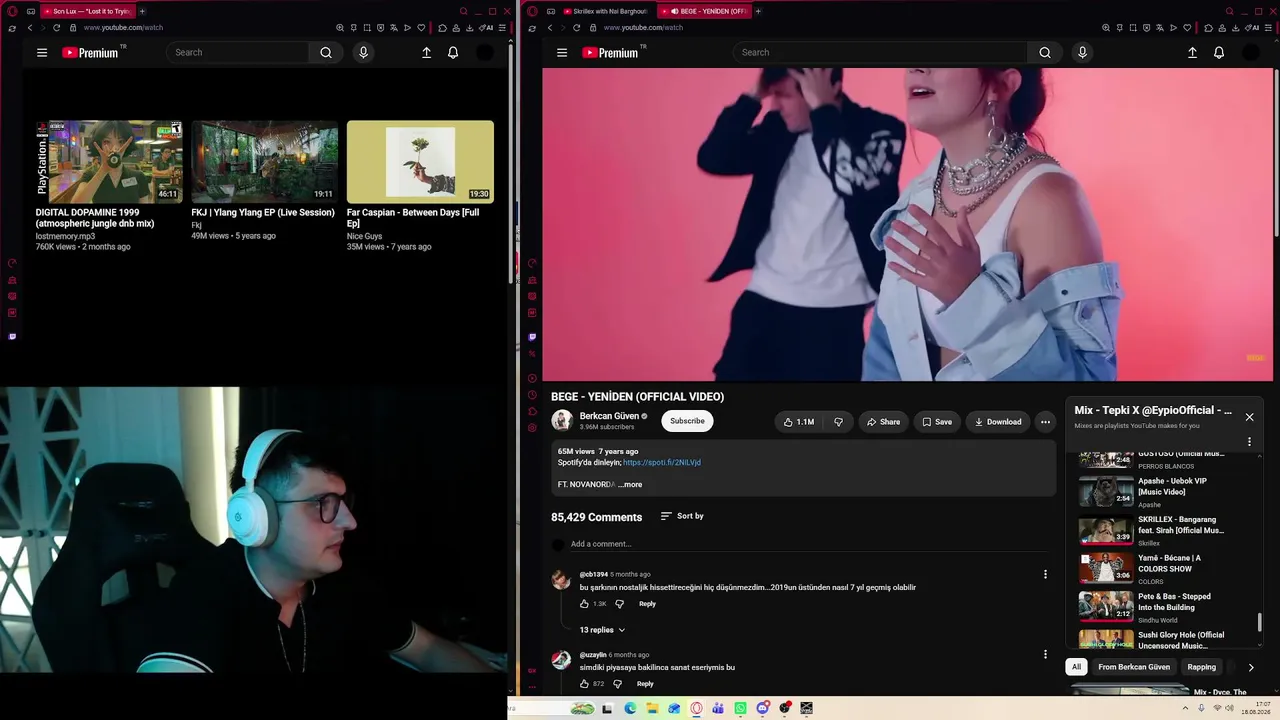Like the @cb1394 comment
The height and width of the screenshot is (720, 1280).
[x=585, y=604]
